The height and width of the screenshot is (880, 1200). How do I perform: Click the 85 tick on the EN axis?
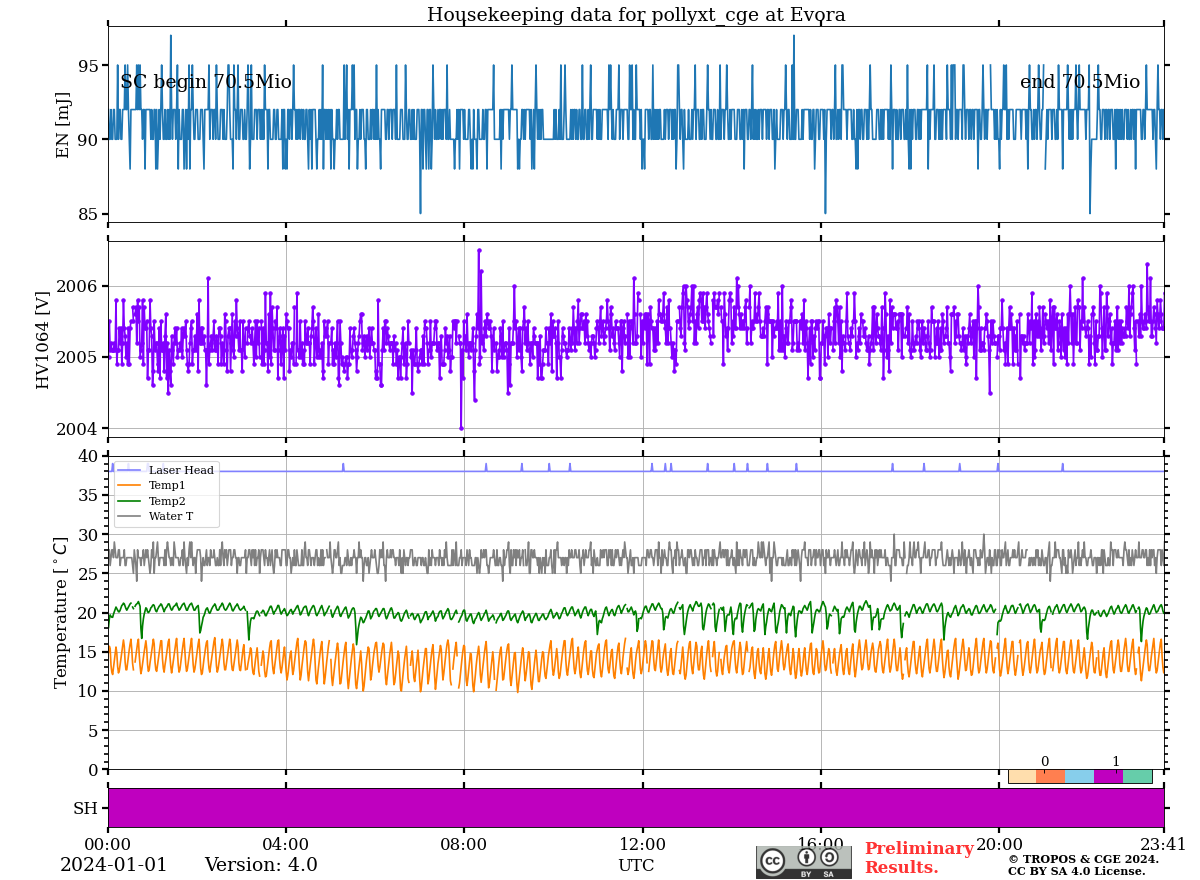(88, 214)
